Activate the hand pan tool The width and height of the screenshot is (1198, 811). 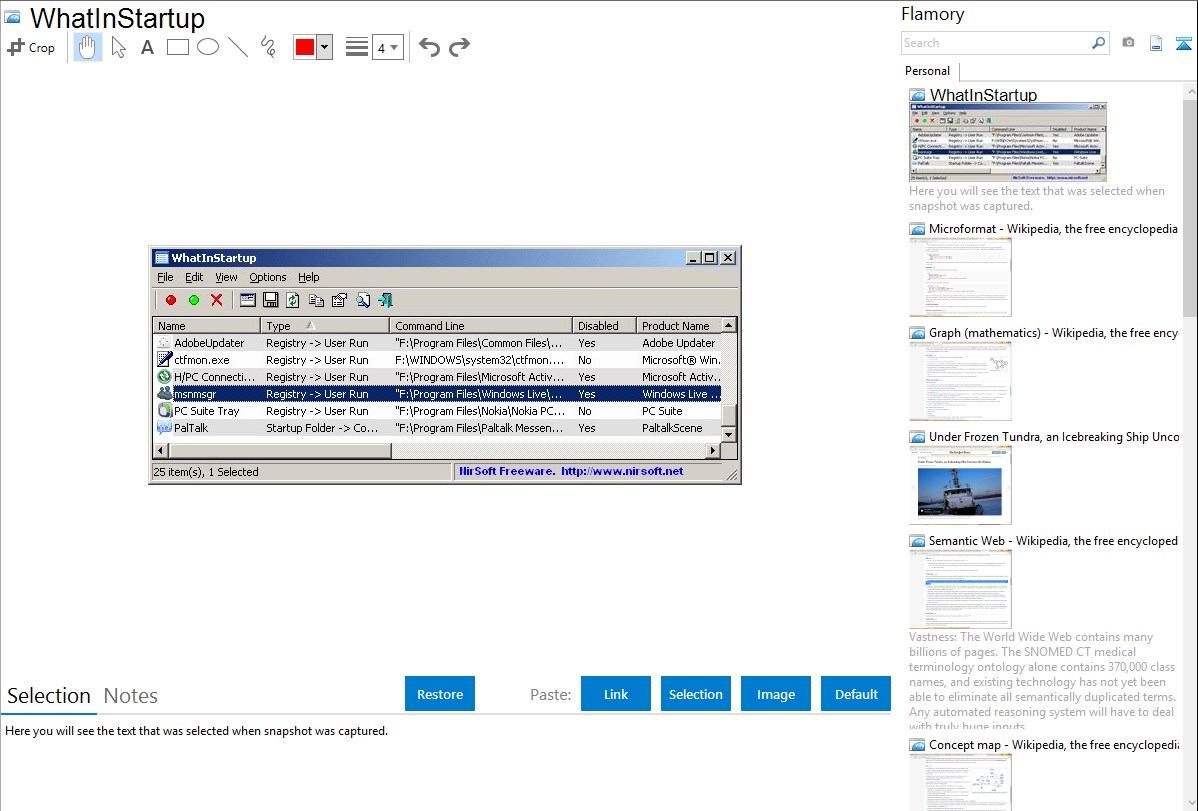point(88,47)
